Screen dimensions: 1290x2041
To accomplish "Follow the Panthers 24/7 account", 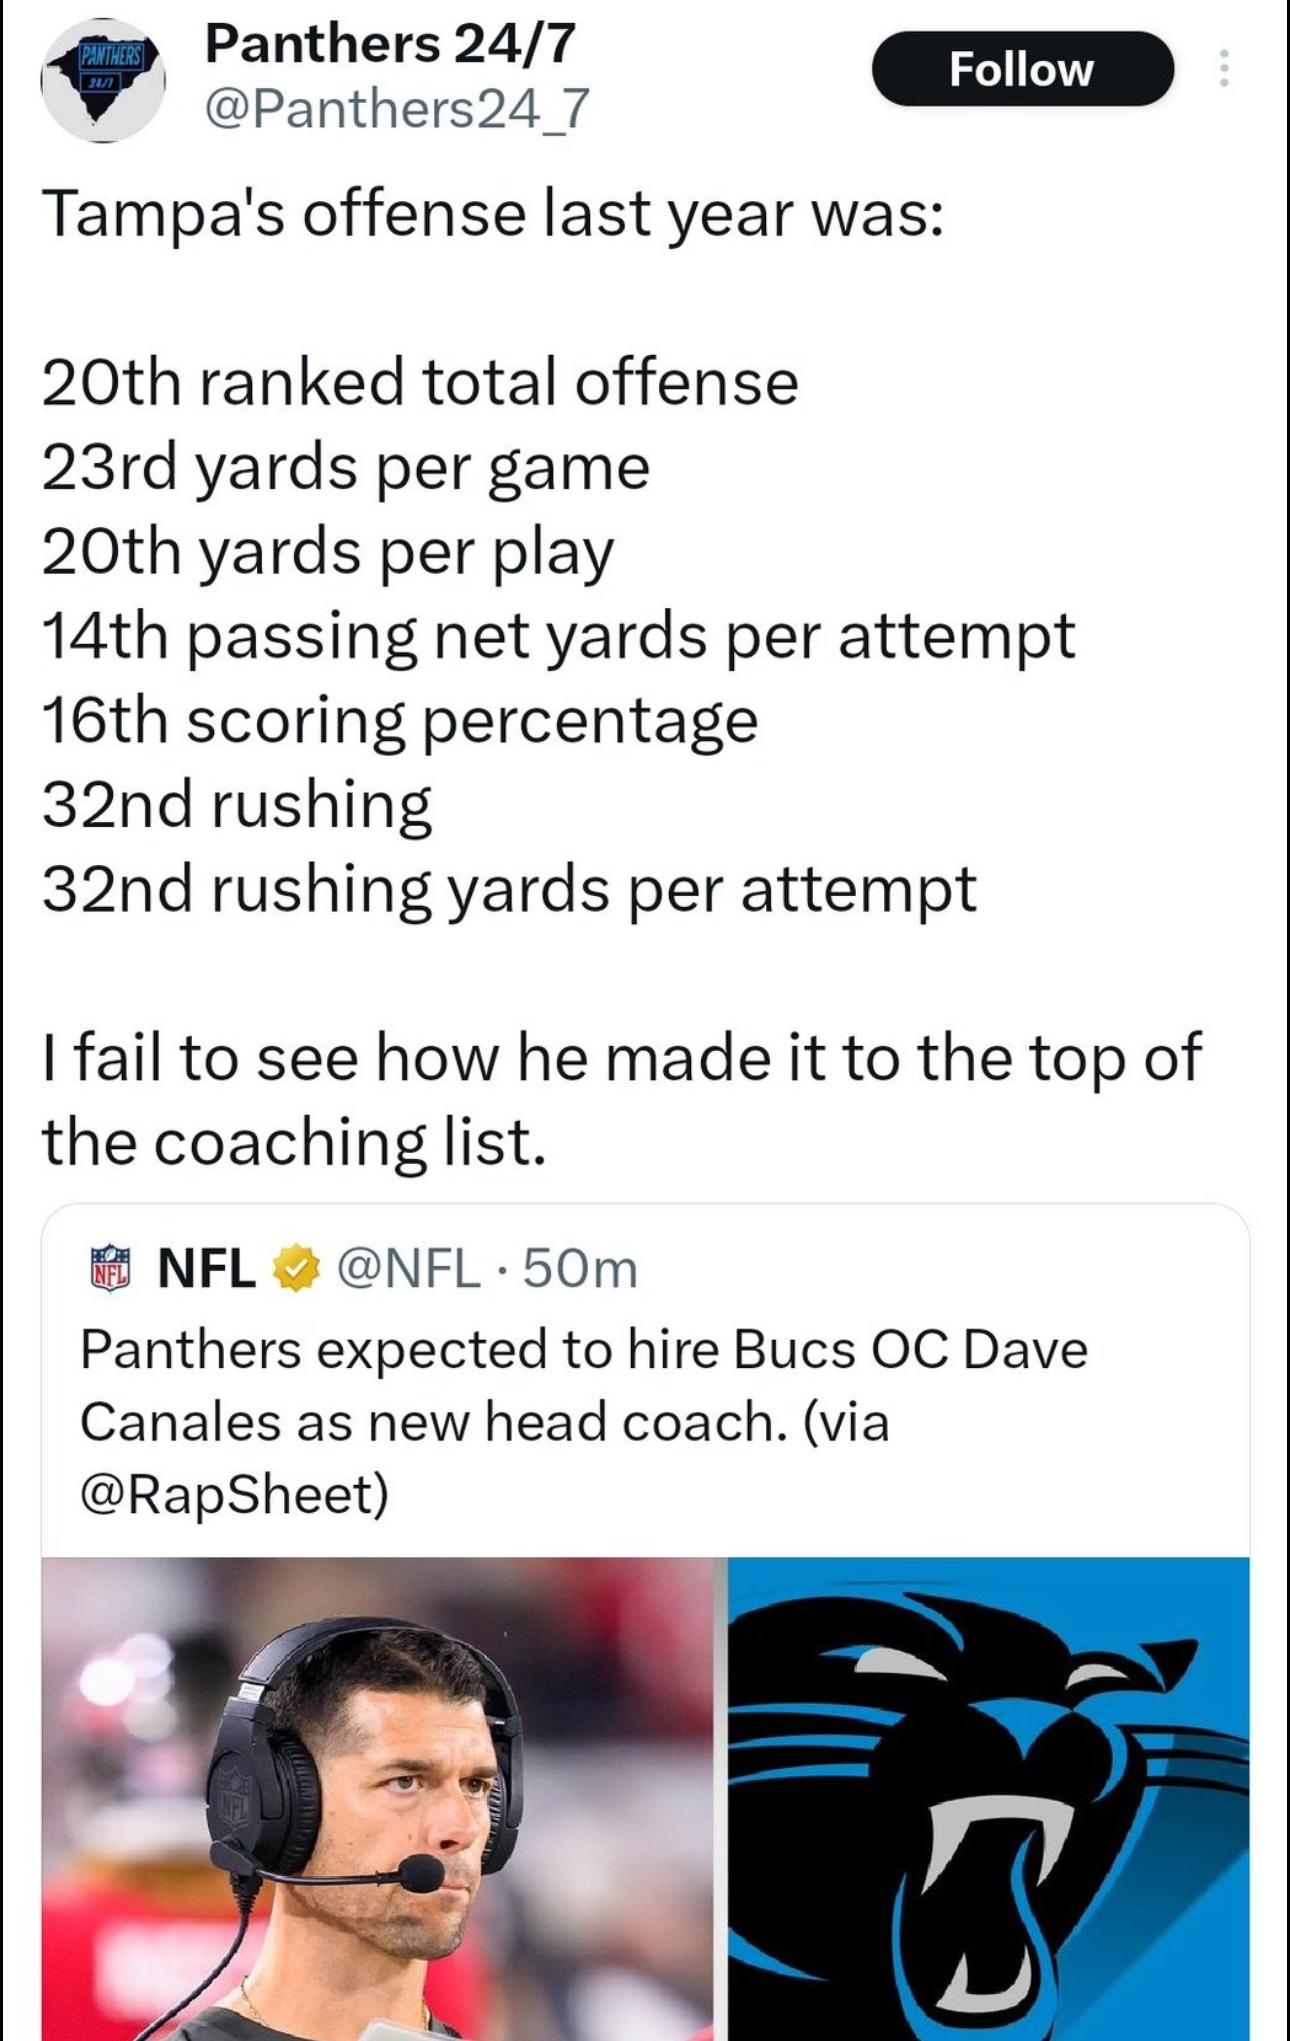I will [x=1021, y=69].
